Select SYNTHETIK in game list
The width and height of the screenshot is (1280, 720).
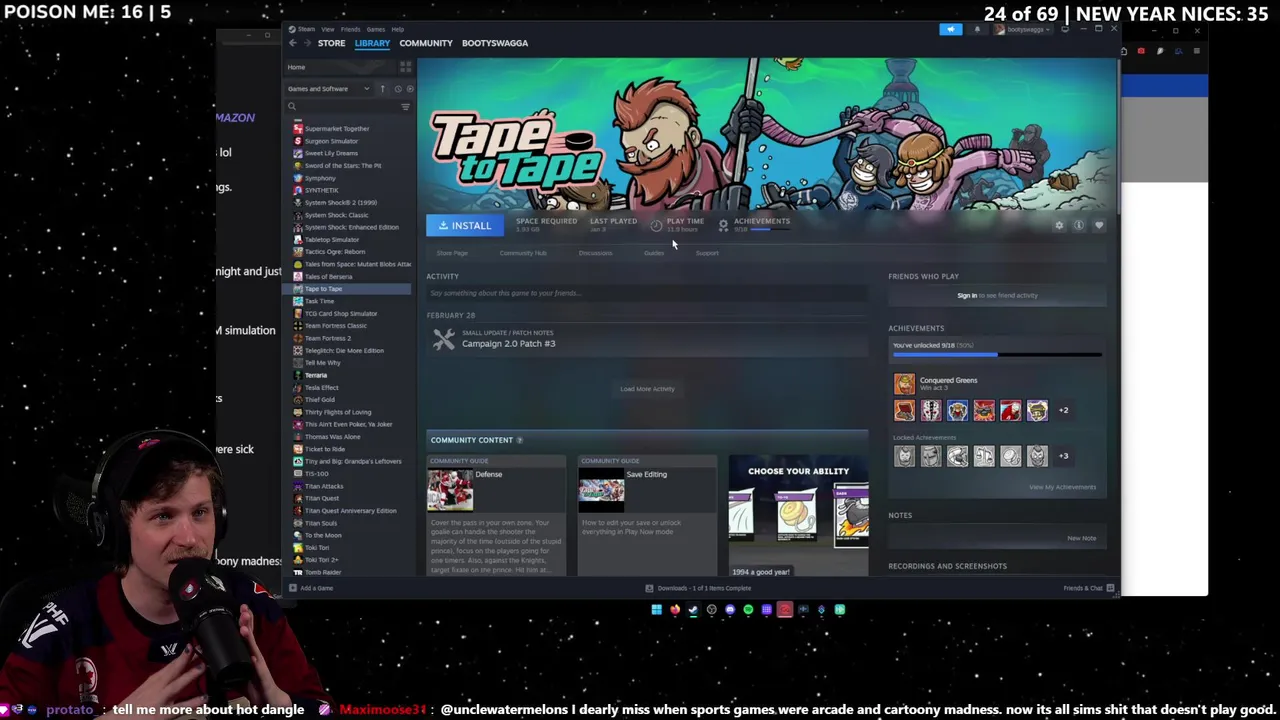[x=321, y=190]
